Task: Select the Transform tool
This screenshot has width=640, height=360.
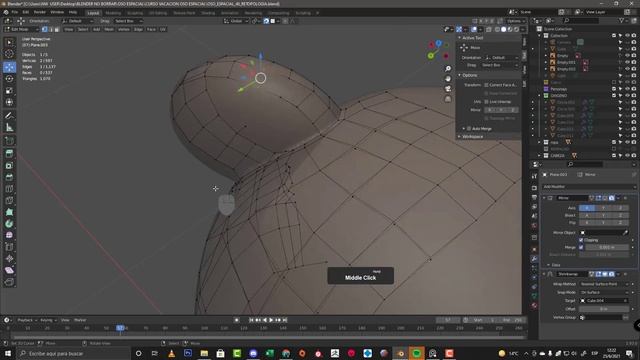Action: tap(9, 102)
